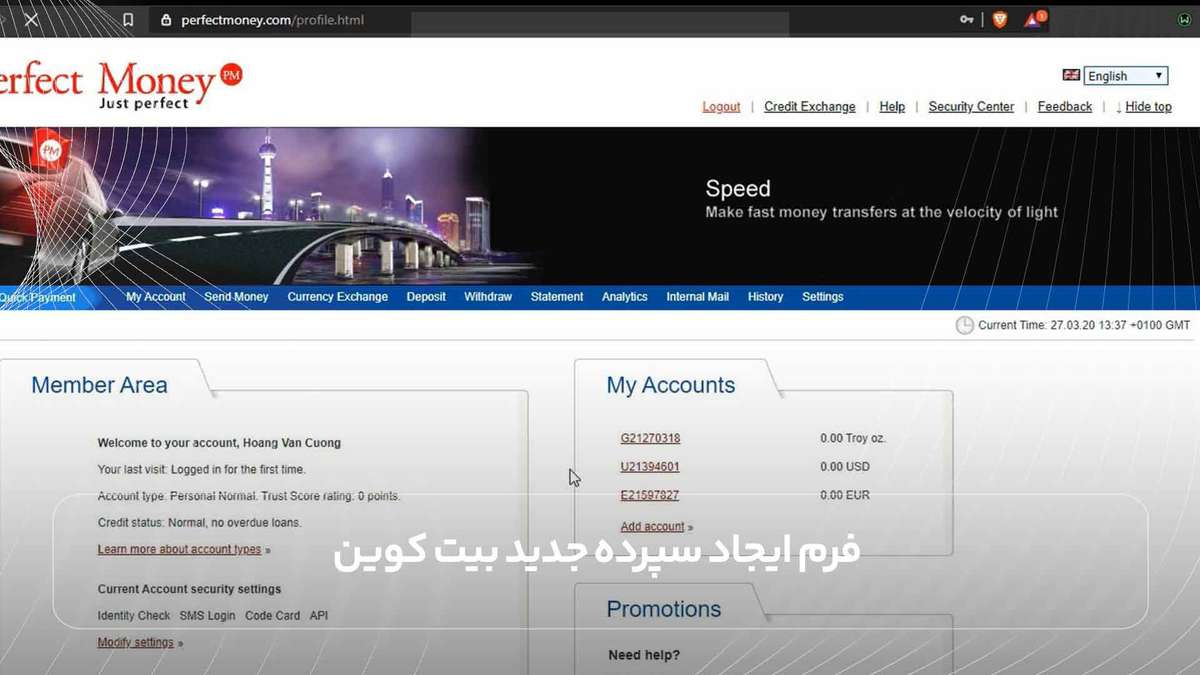The width and height of the screenshot is (1200, 675).
Task: Click the 0.00 Troy oz. balance
Action: [853, 438]
